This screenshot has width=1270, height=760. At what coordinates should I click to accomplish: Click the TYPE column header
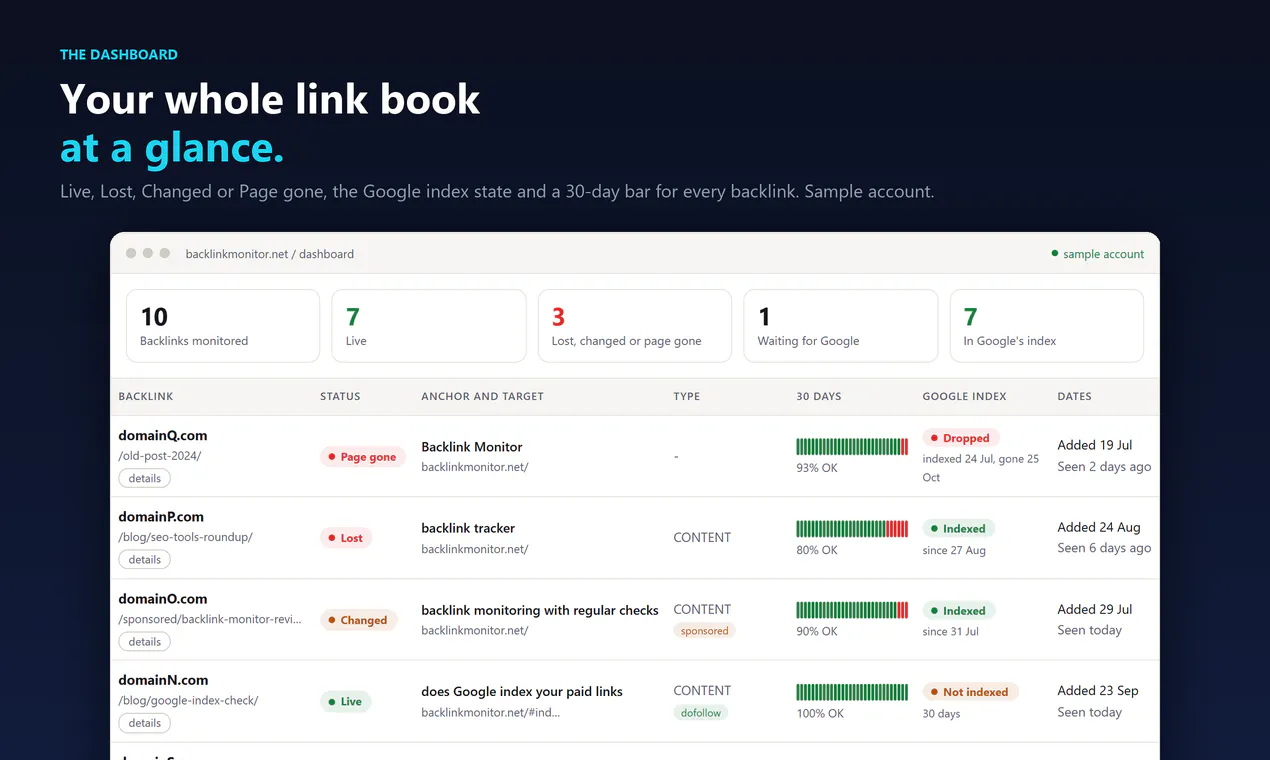point(687,397)
